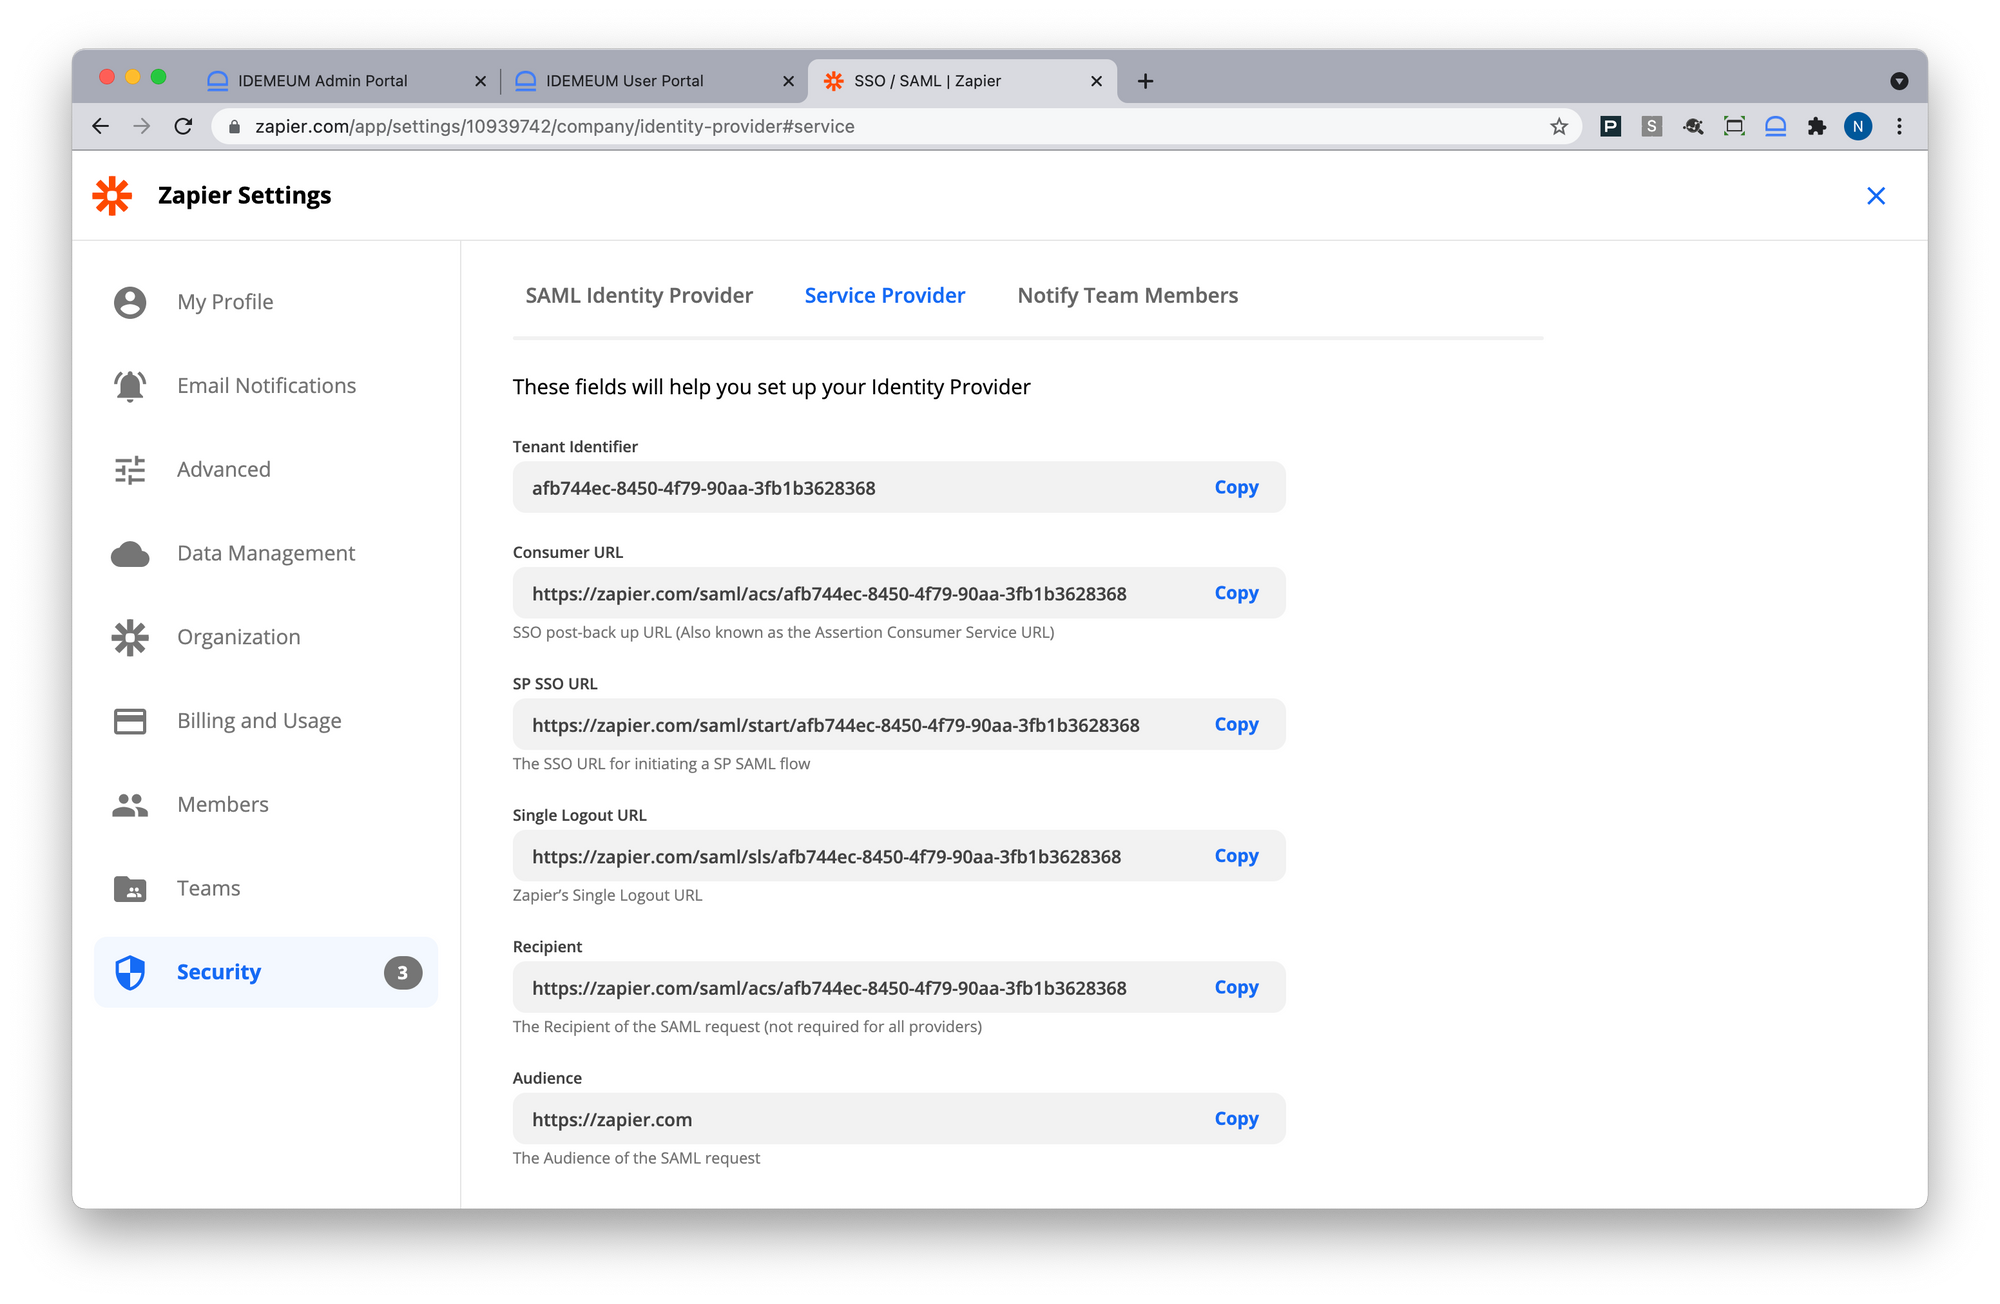This screenshot has height=1304, width=2000.
Task: Click the orange Zapier logo
Action: (x=112, y=196)
